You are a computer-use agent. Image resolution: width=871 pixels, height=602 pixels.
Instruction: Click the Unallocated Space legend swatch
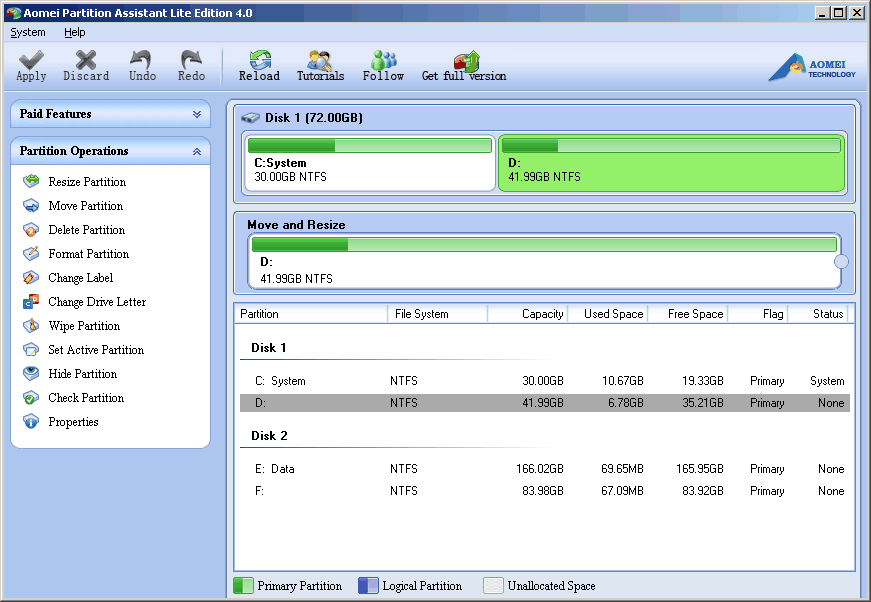pos(493,585)
